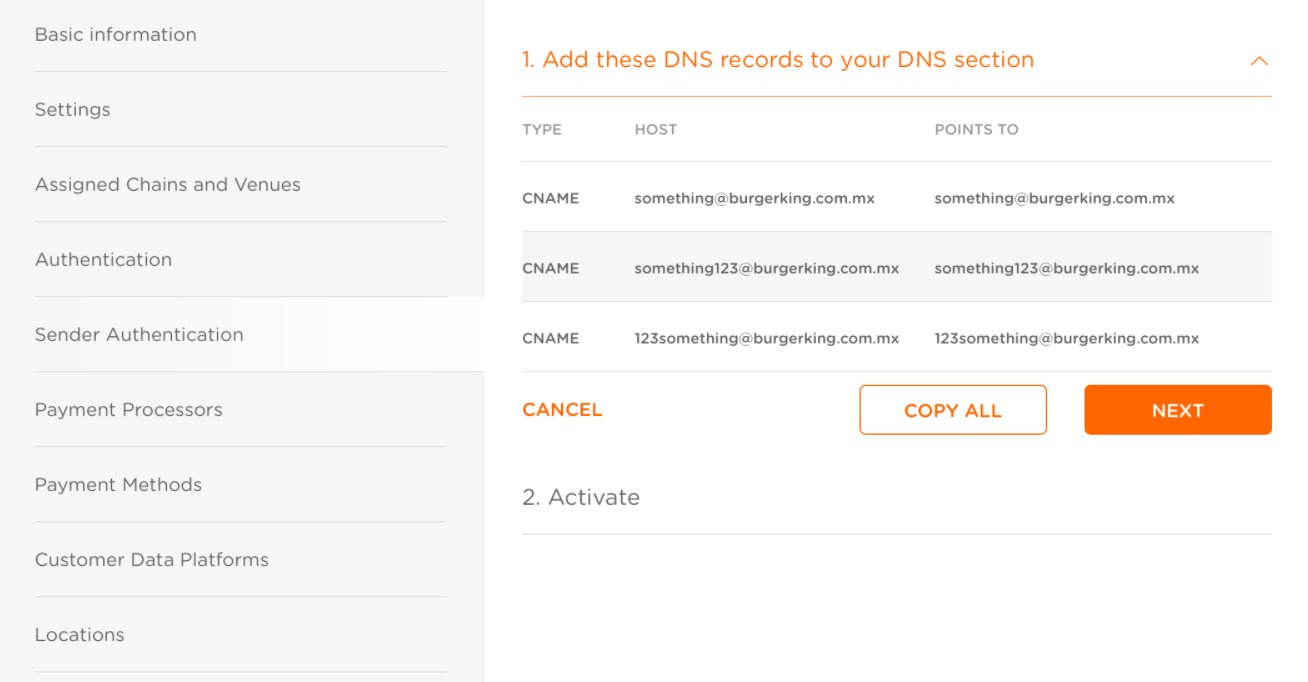Open Payment Processors section
Screen dimensions: 1308x682
[129, 409]
